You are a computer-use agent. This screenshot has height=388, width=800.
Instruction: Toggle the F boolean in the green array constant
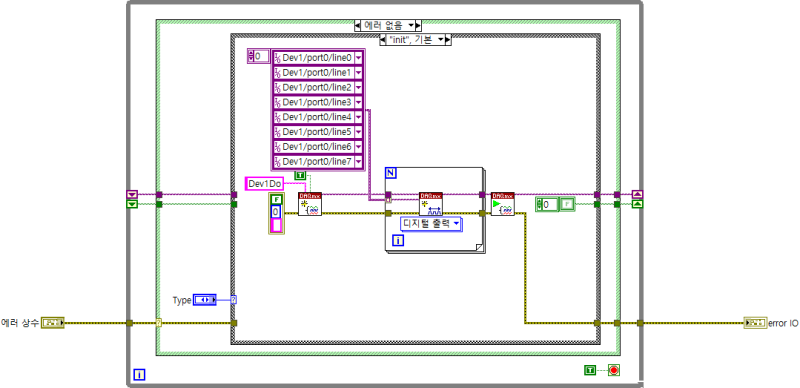(x=567, y=205)
